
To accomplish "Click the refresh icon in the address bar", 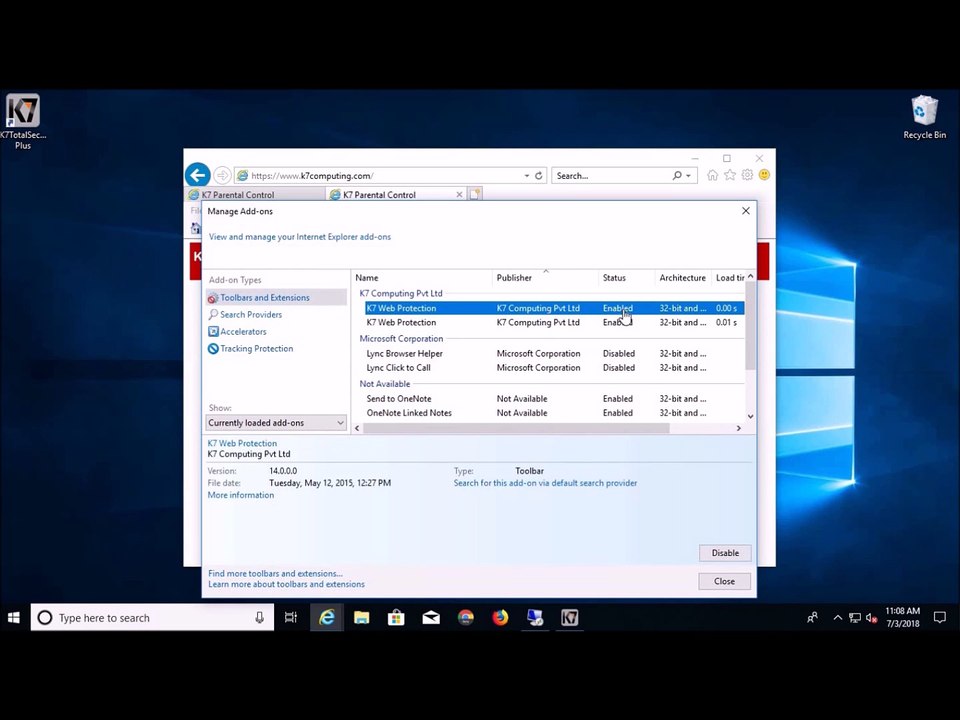I will coord(539,176).
